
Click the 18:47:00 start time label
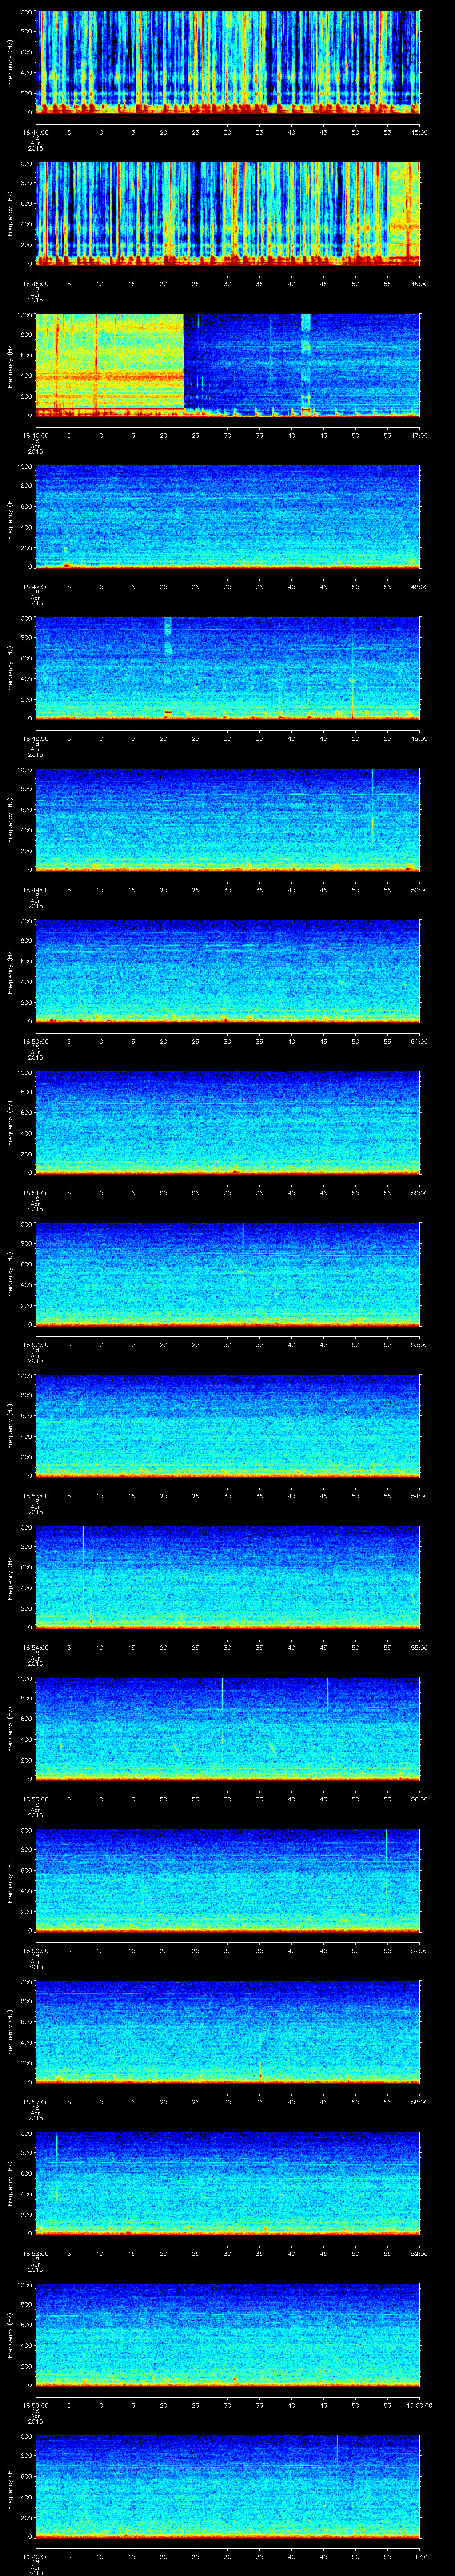[36, 587]
